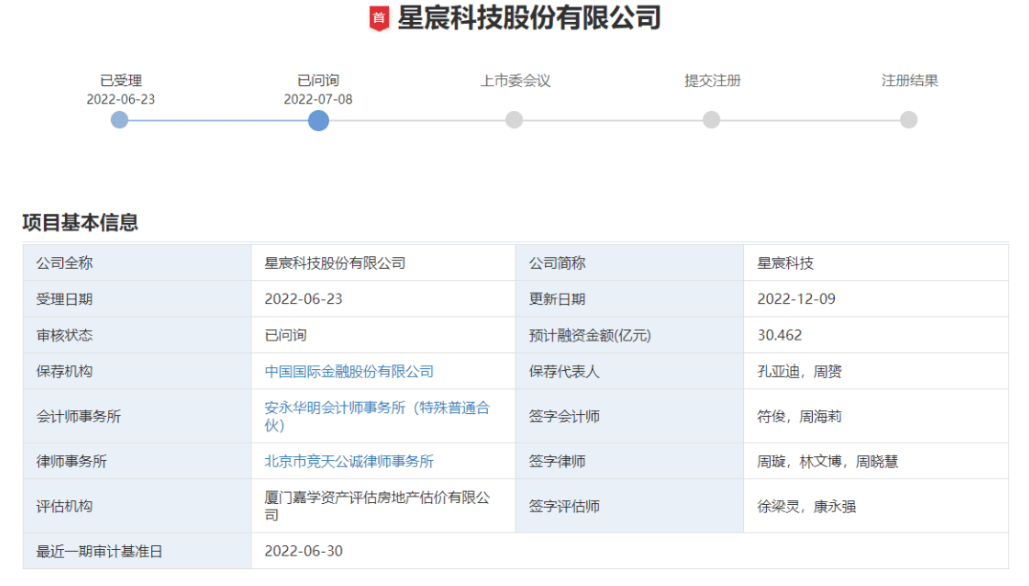
Task: Click the 受理日期 value 2022-06-23
Action: (x=303, y=299)
